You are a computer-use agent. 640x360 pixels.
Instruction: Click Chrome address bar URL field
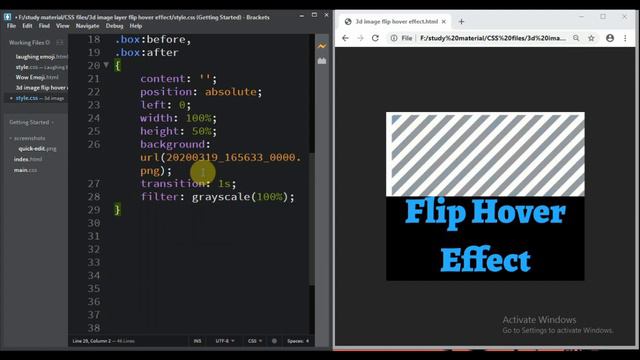(x=493, y=38)
